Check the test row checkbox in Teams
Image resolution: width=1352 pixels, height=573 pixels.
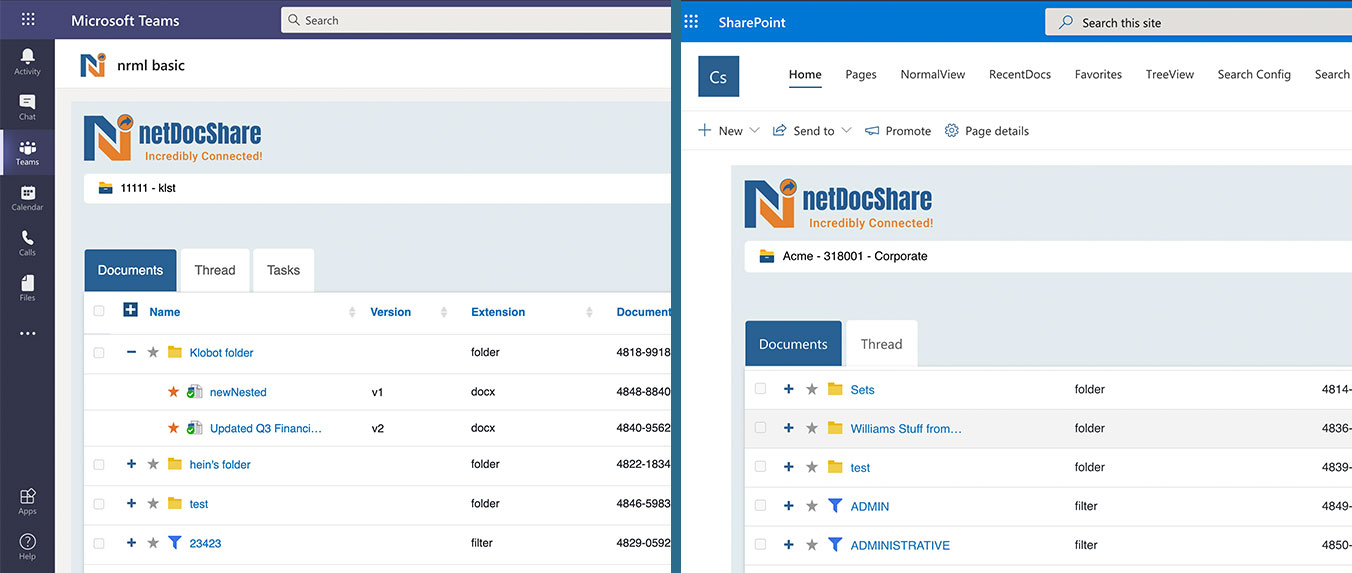click(x=98, y=503)
